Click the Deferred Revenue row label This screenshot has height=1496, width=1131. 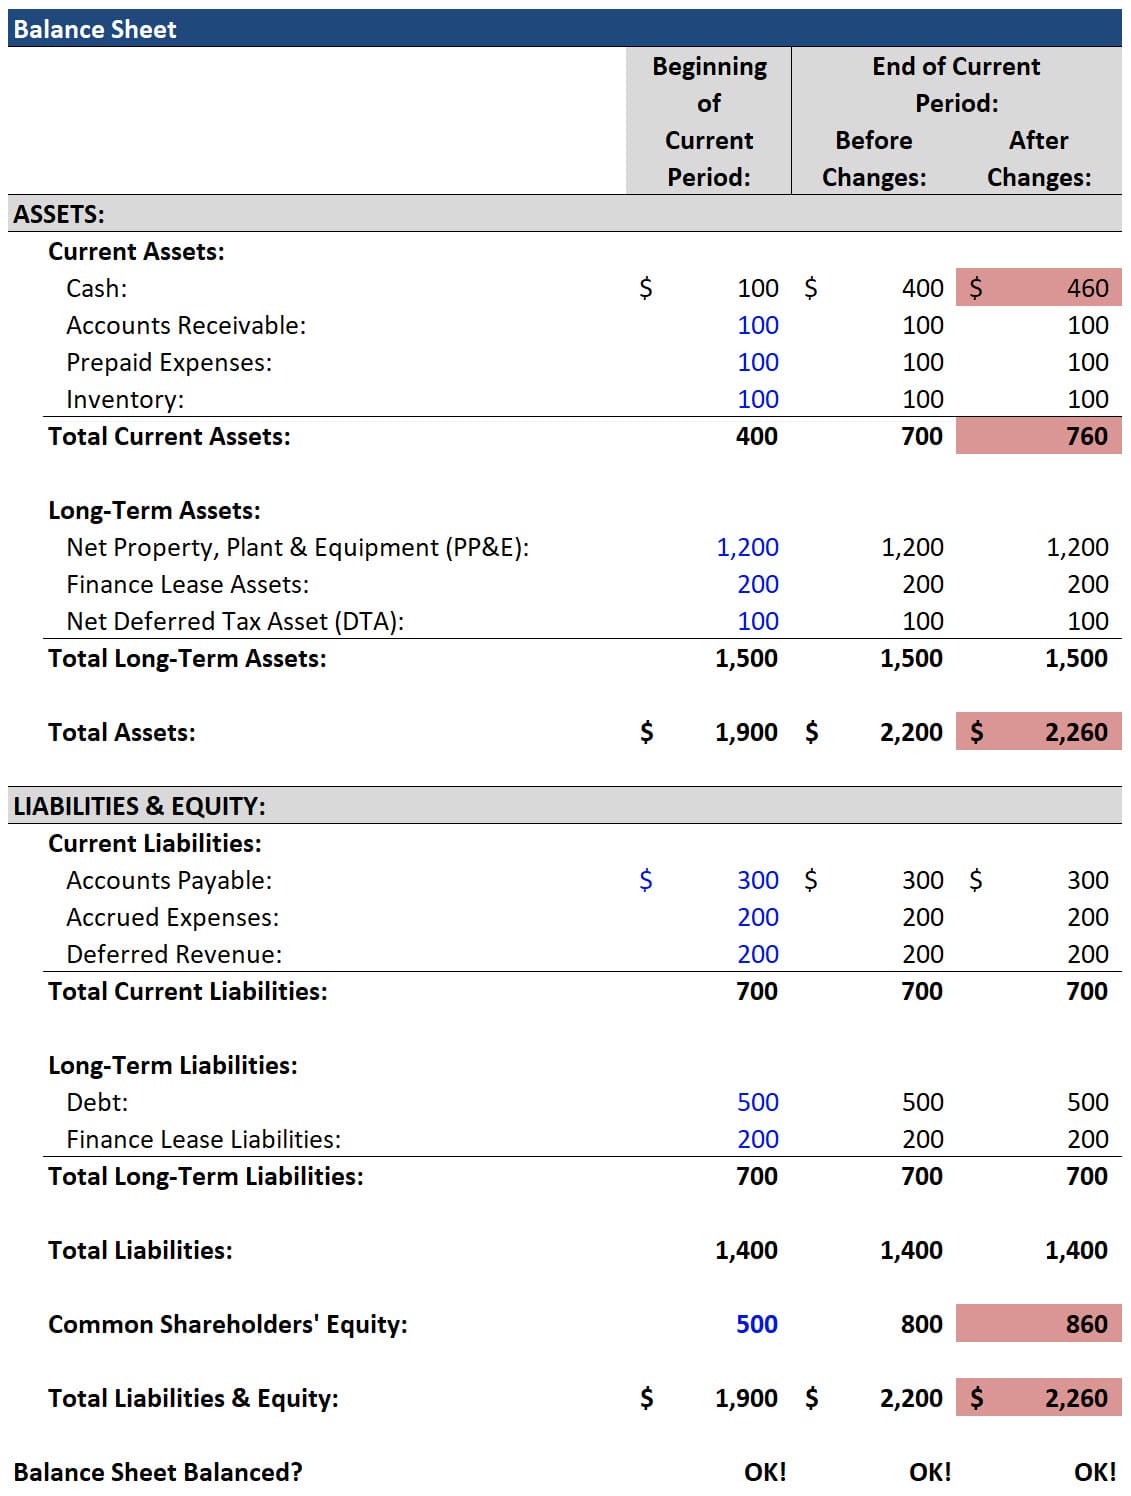point(174,954)
